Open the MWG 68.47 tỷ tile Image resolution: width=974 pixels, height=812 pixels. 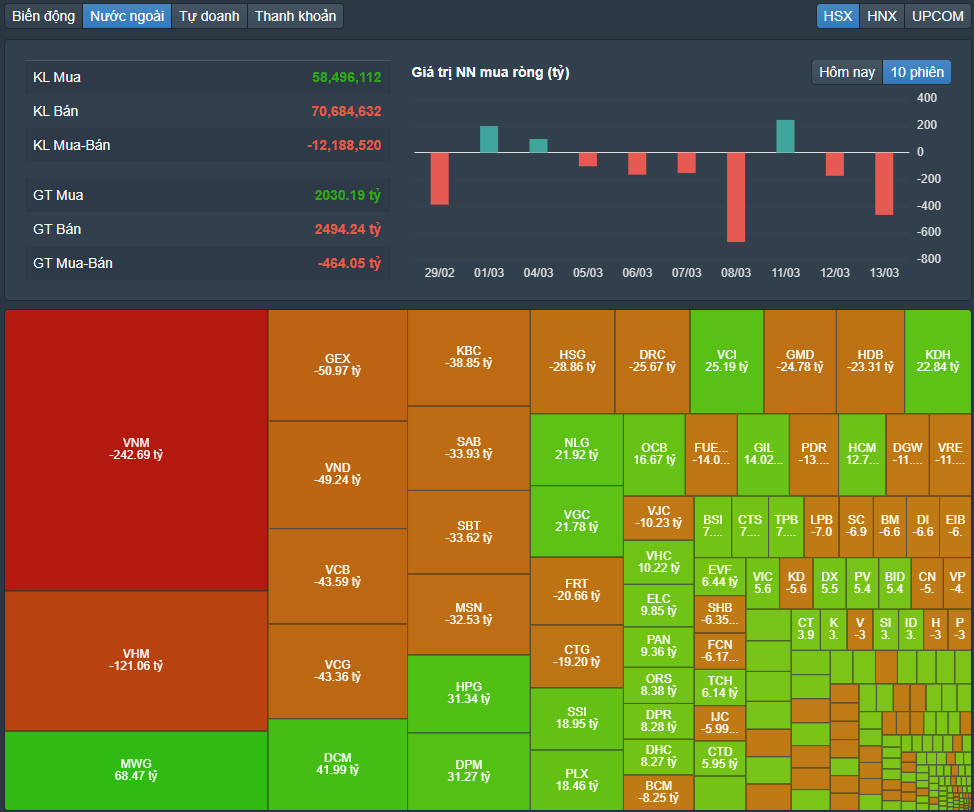[136, 770]
